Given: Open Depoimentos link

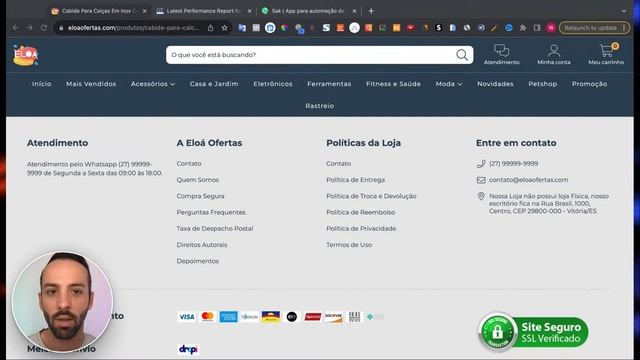Looking at the screenshot, I should click(198, 261).
